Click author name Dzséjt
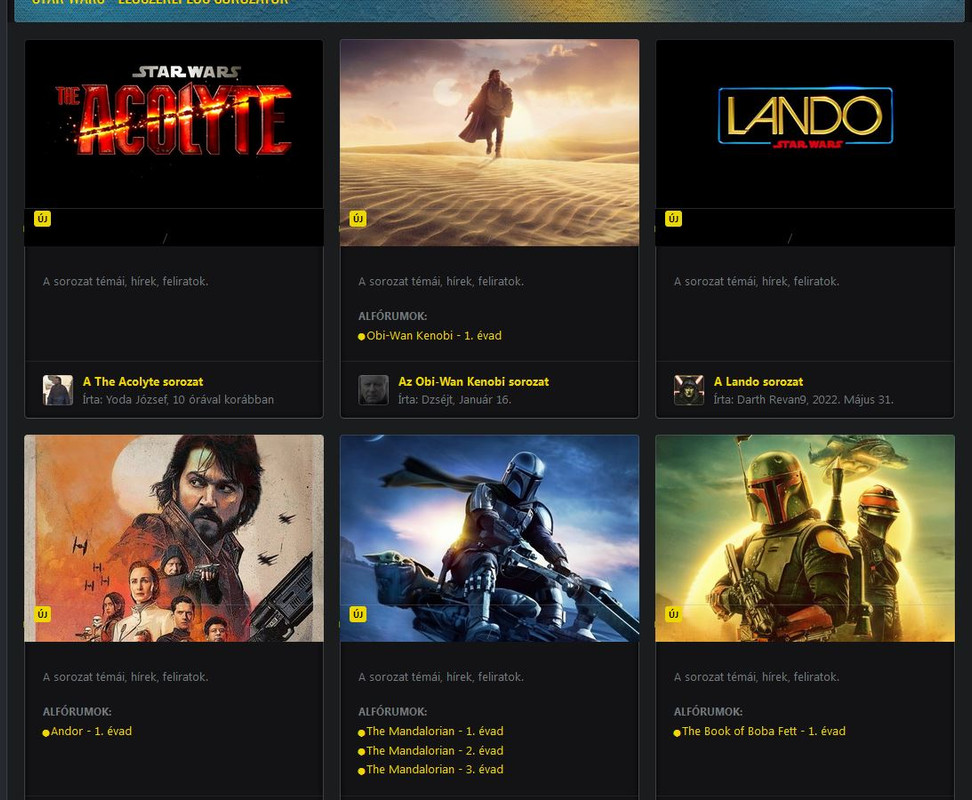 [x=438, y=400]
